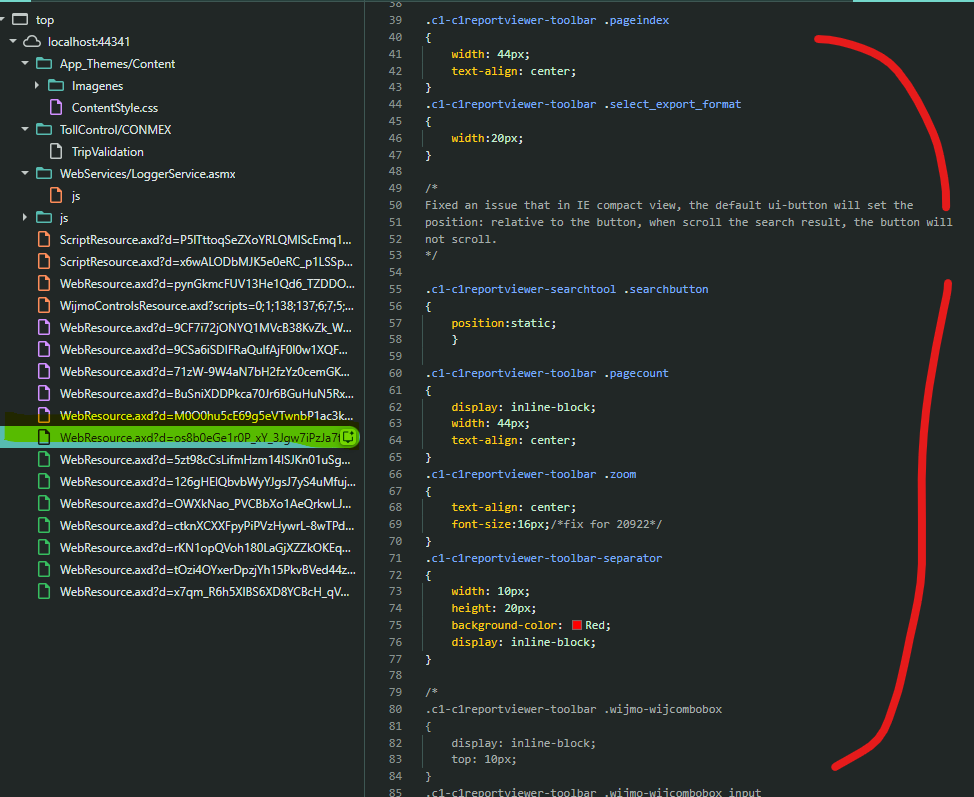Select the top frame window icon
The height and width of the screenshot is (797, 974).
[x=20, y=19]
